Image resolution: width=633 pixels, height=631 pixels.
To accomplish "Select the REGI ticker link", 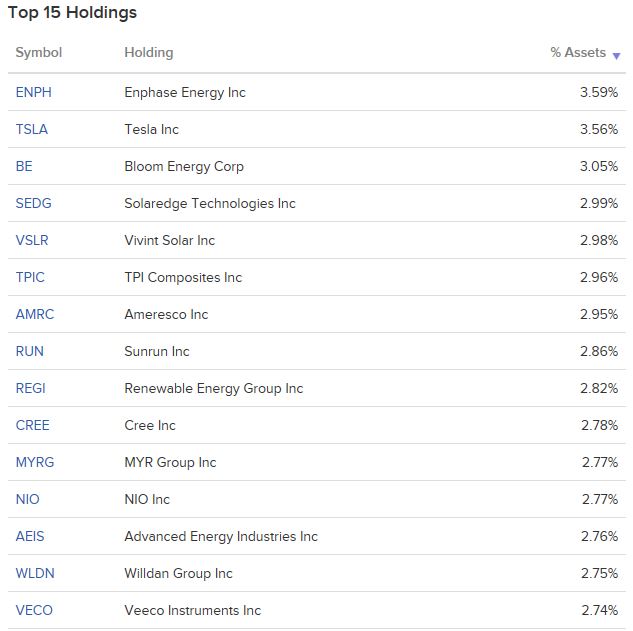I will click(30, 388).
